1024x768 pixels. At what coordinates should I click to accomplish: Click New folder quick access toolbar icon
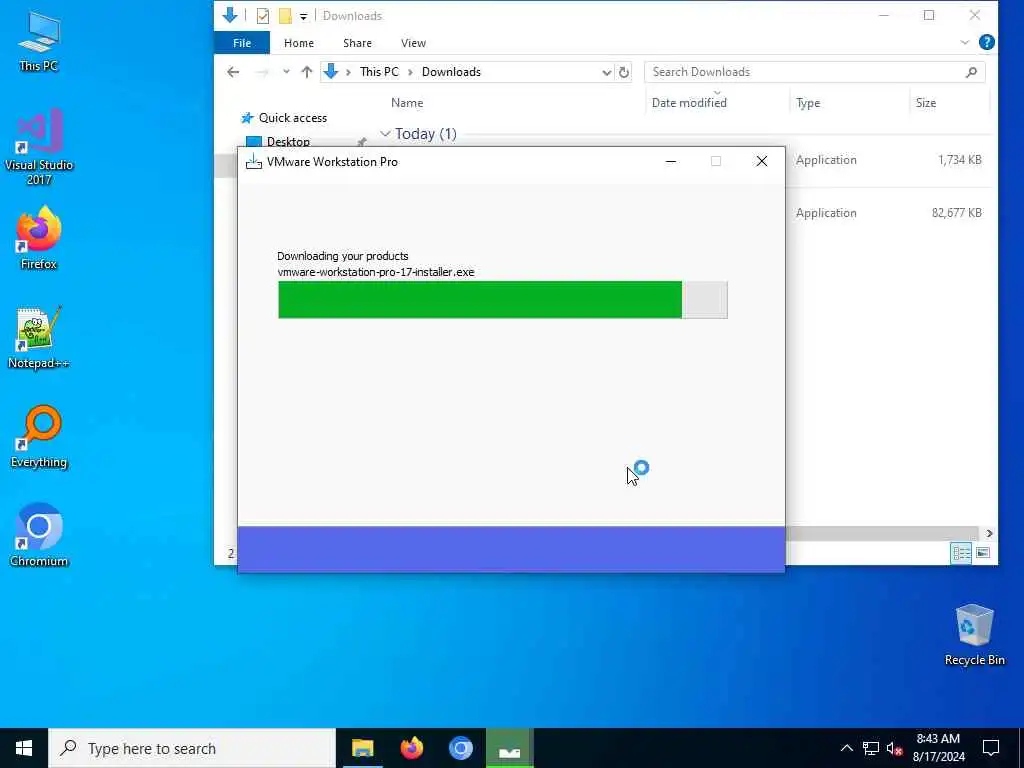(x=285, y=16)
